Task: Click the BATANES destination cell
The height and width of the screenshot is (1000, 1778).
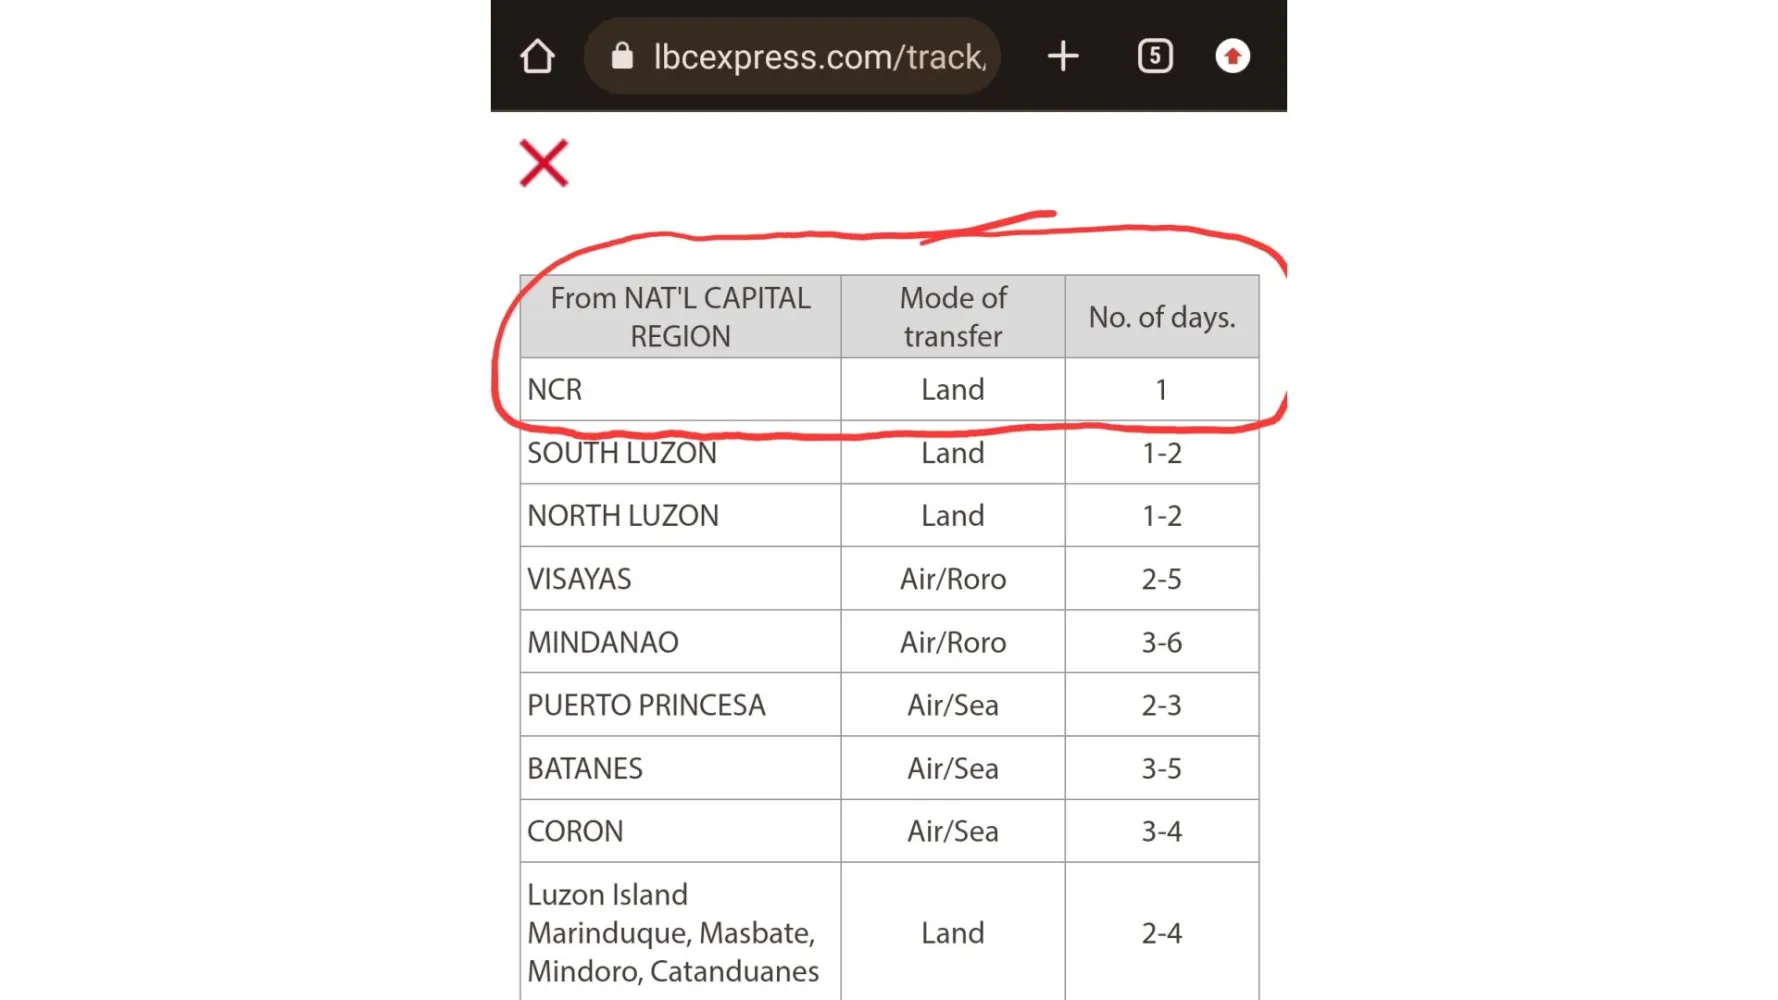Action: [680, 768]
